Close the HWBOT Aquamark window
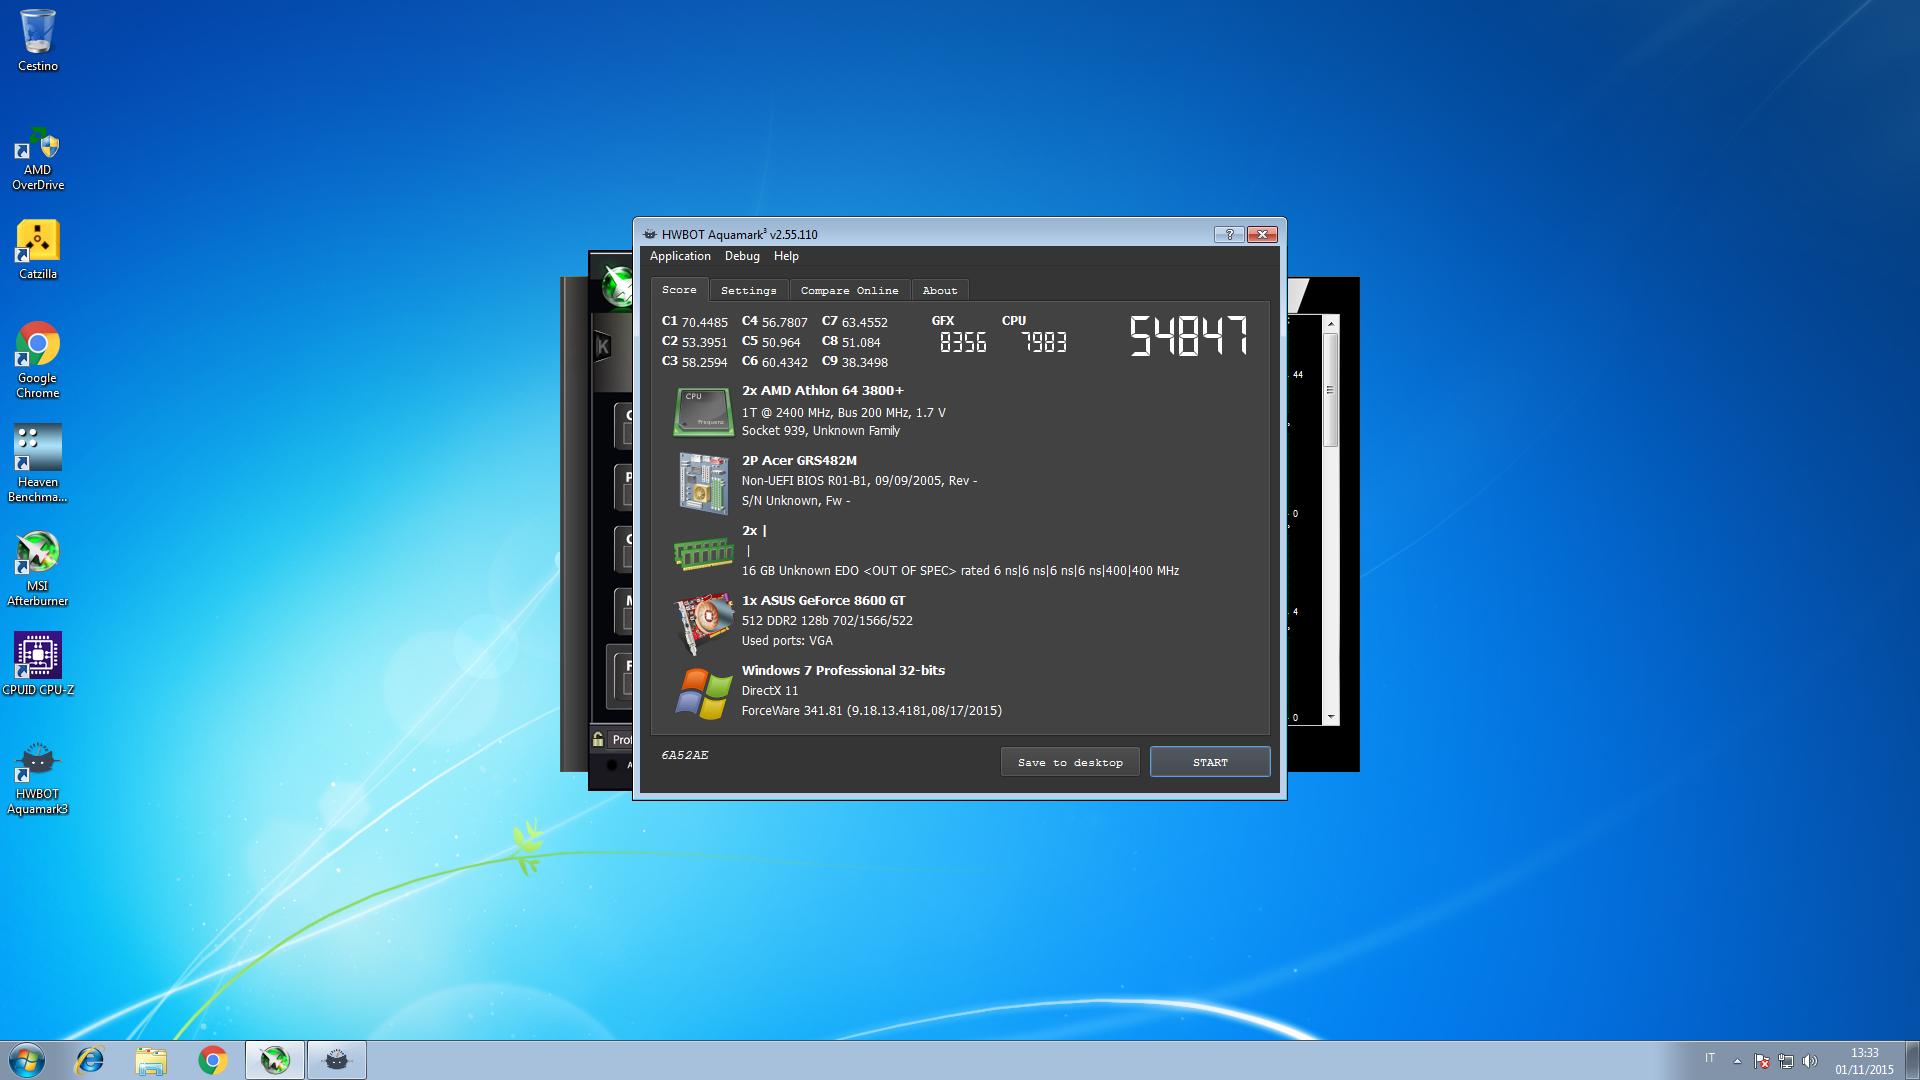The image size is (1920, 1080). point(1263,234)
